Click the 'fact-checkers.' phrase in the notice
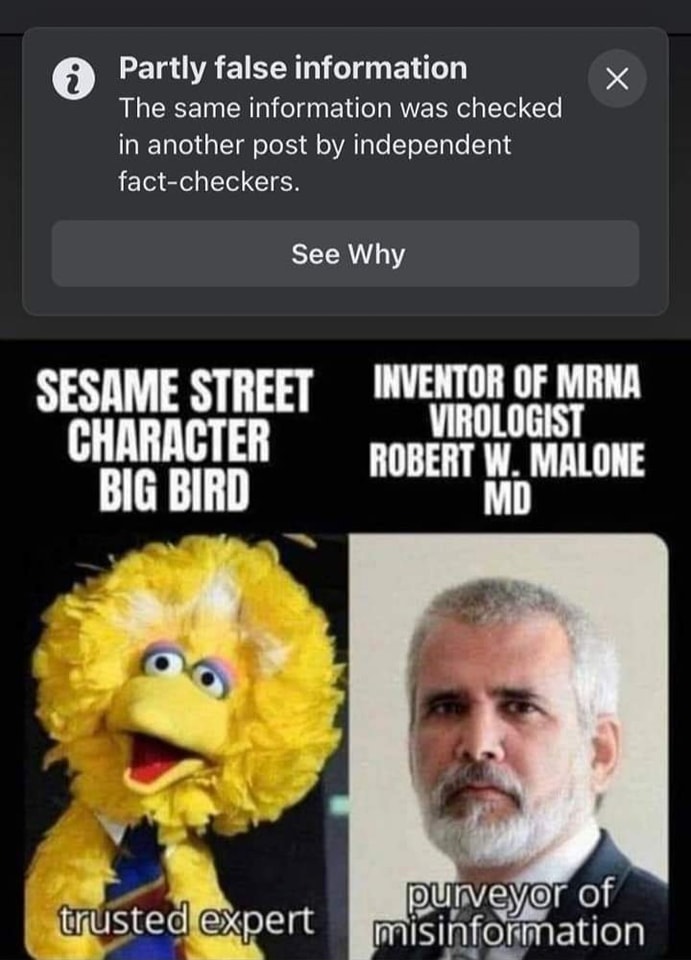This screenshot has width=691, height=960. tap(209, 181)
